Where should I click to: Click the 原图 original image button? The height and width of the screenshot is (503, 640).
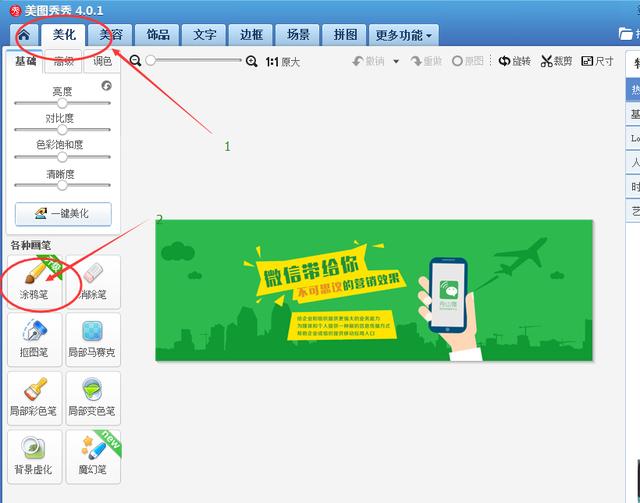click(468, 61)
